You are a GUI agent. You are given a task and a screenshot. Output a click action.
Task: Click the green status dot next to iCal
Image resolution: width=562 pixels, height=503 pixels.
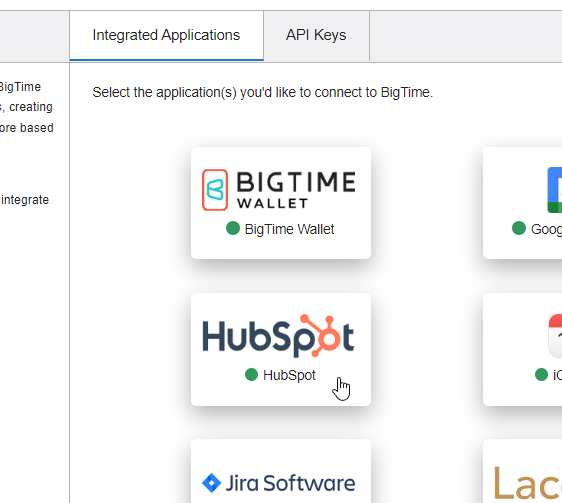click(541, 375)
